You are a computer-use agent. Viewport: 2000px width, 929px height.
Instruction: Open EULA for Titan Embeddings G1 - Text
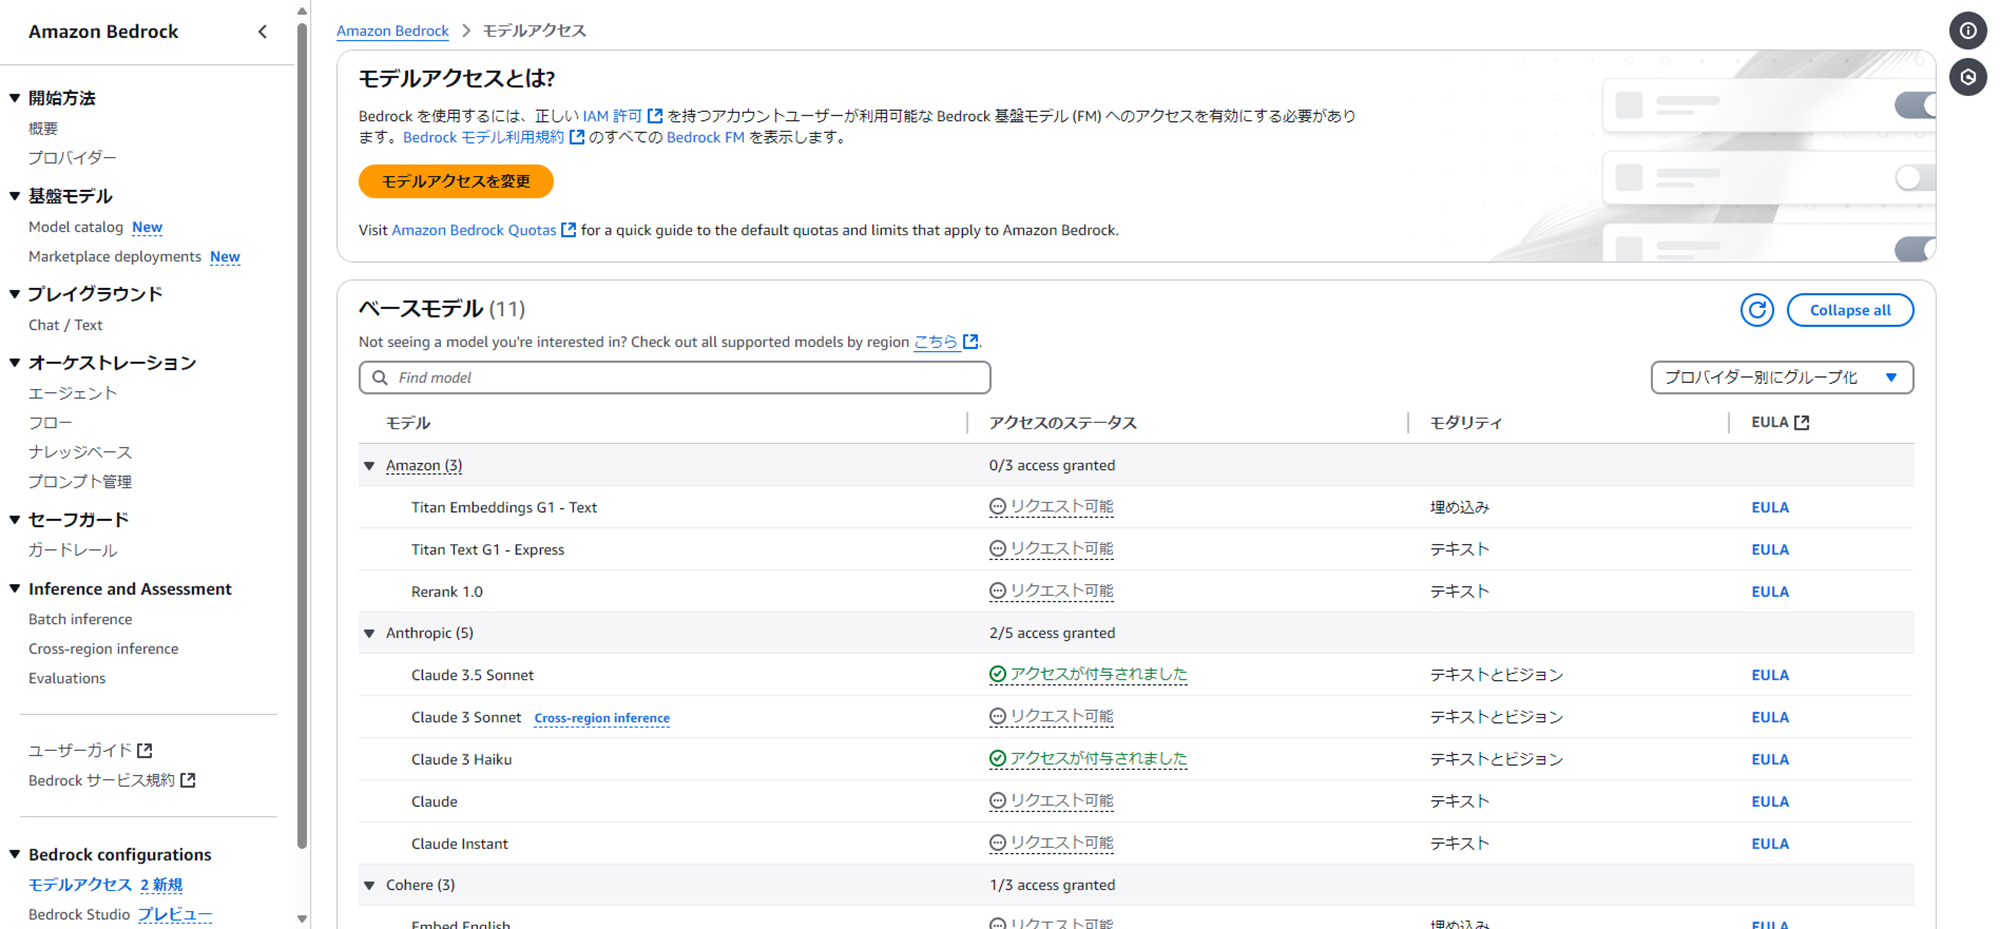point(1770,507)
